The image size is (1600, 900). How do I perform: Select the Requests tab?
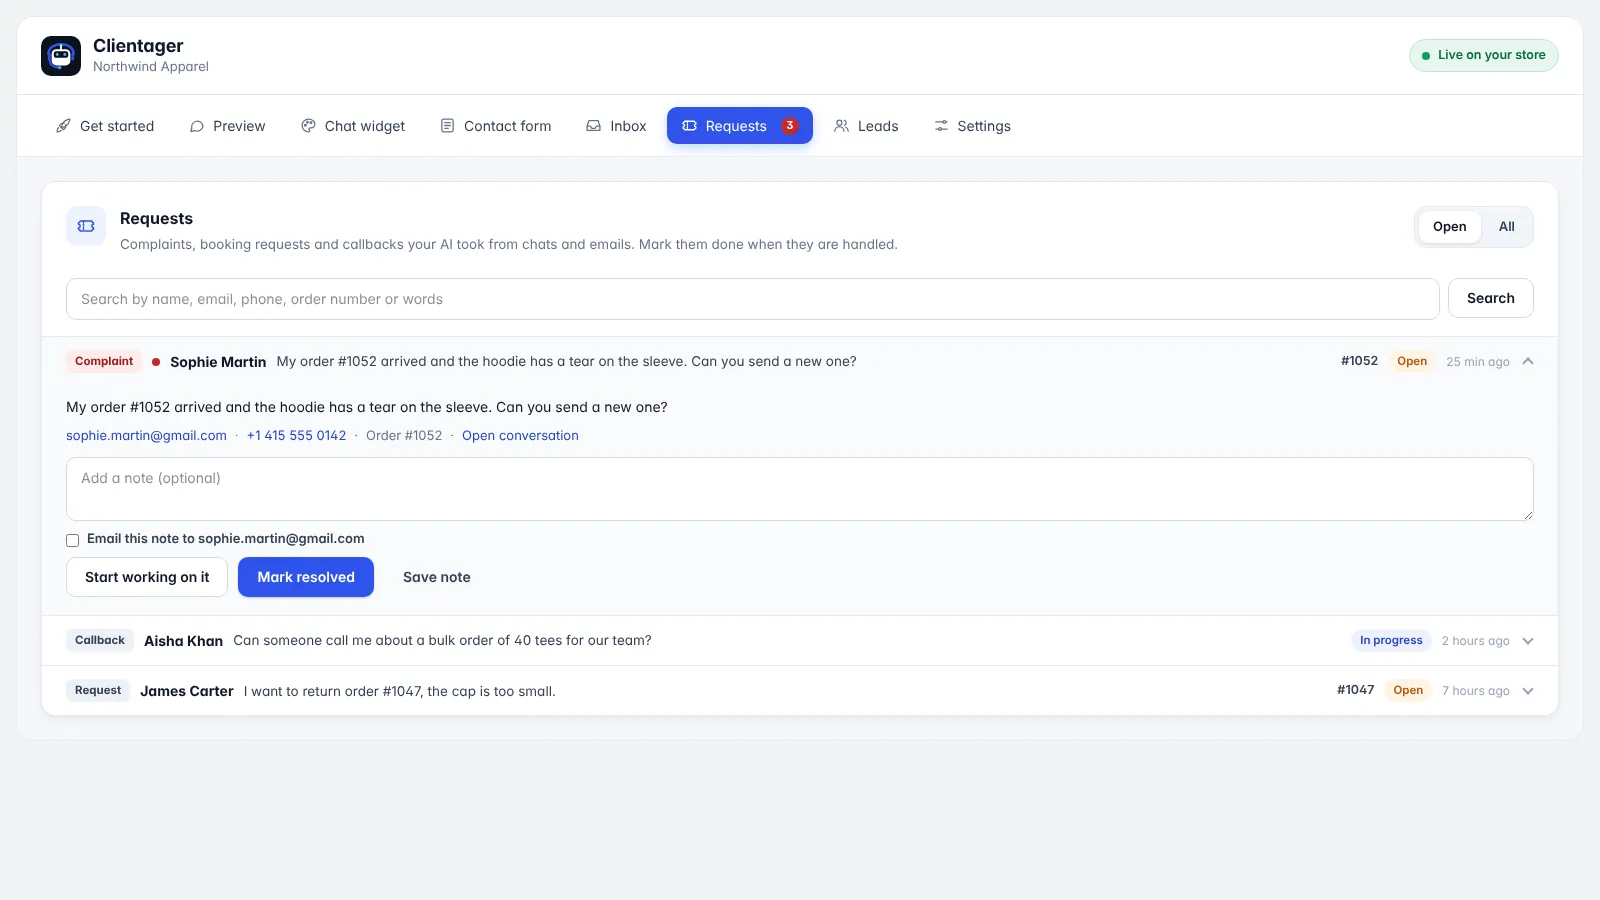740,126
